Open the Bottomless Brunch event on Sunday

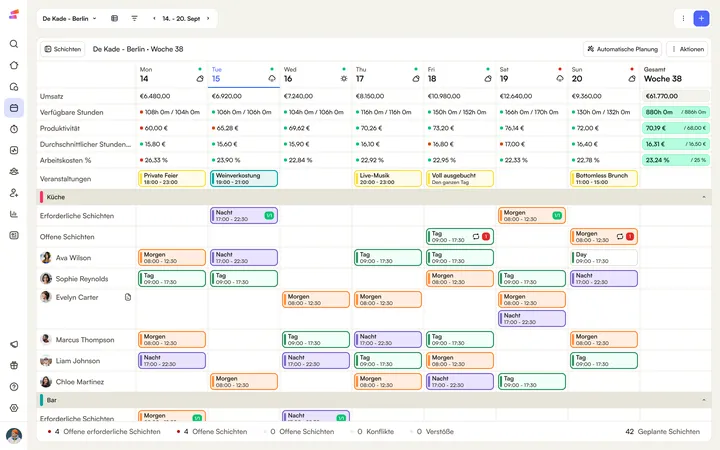tap(604, 179)
